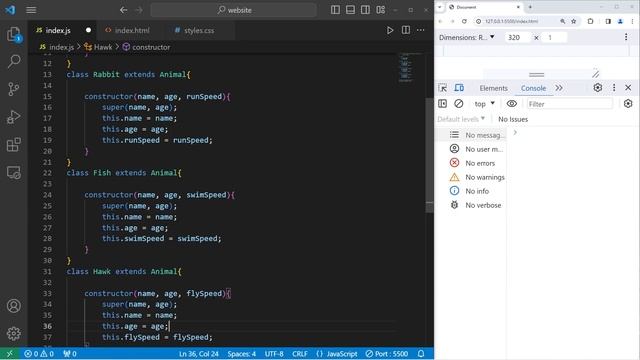This screenshot has width=640, height=360.
Task: Reload the page in Chrome
Action: (464, 21)
